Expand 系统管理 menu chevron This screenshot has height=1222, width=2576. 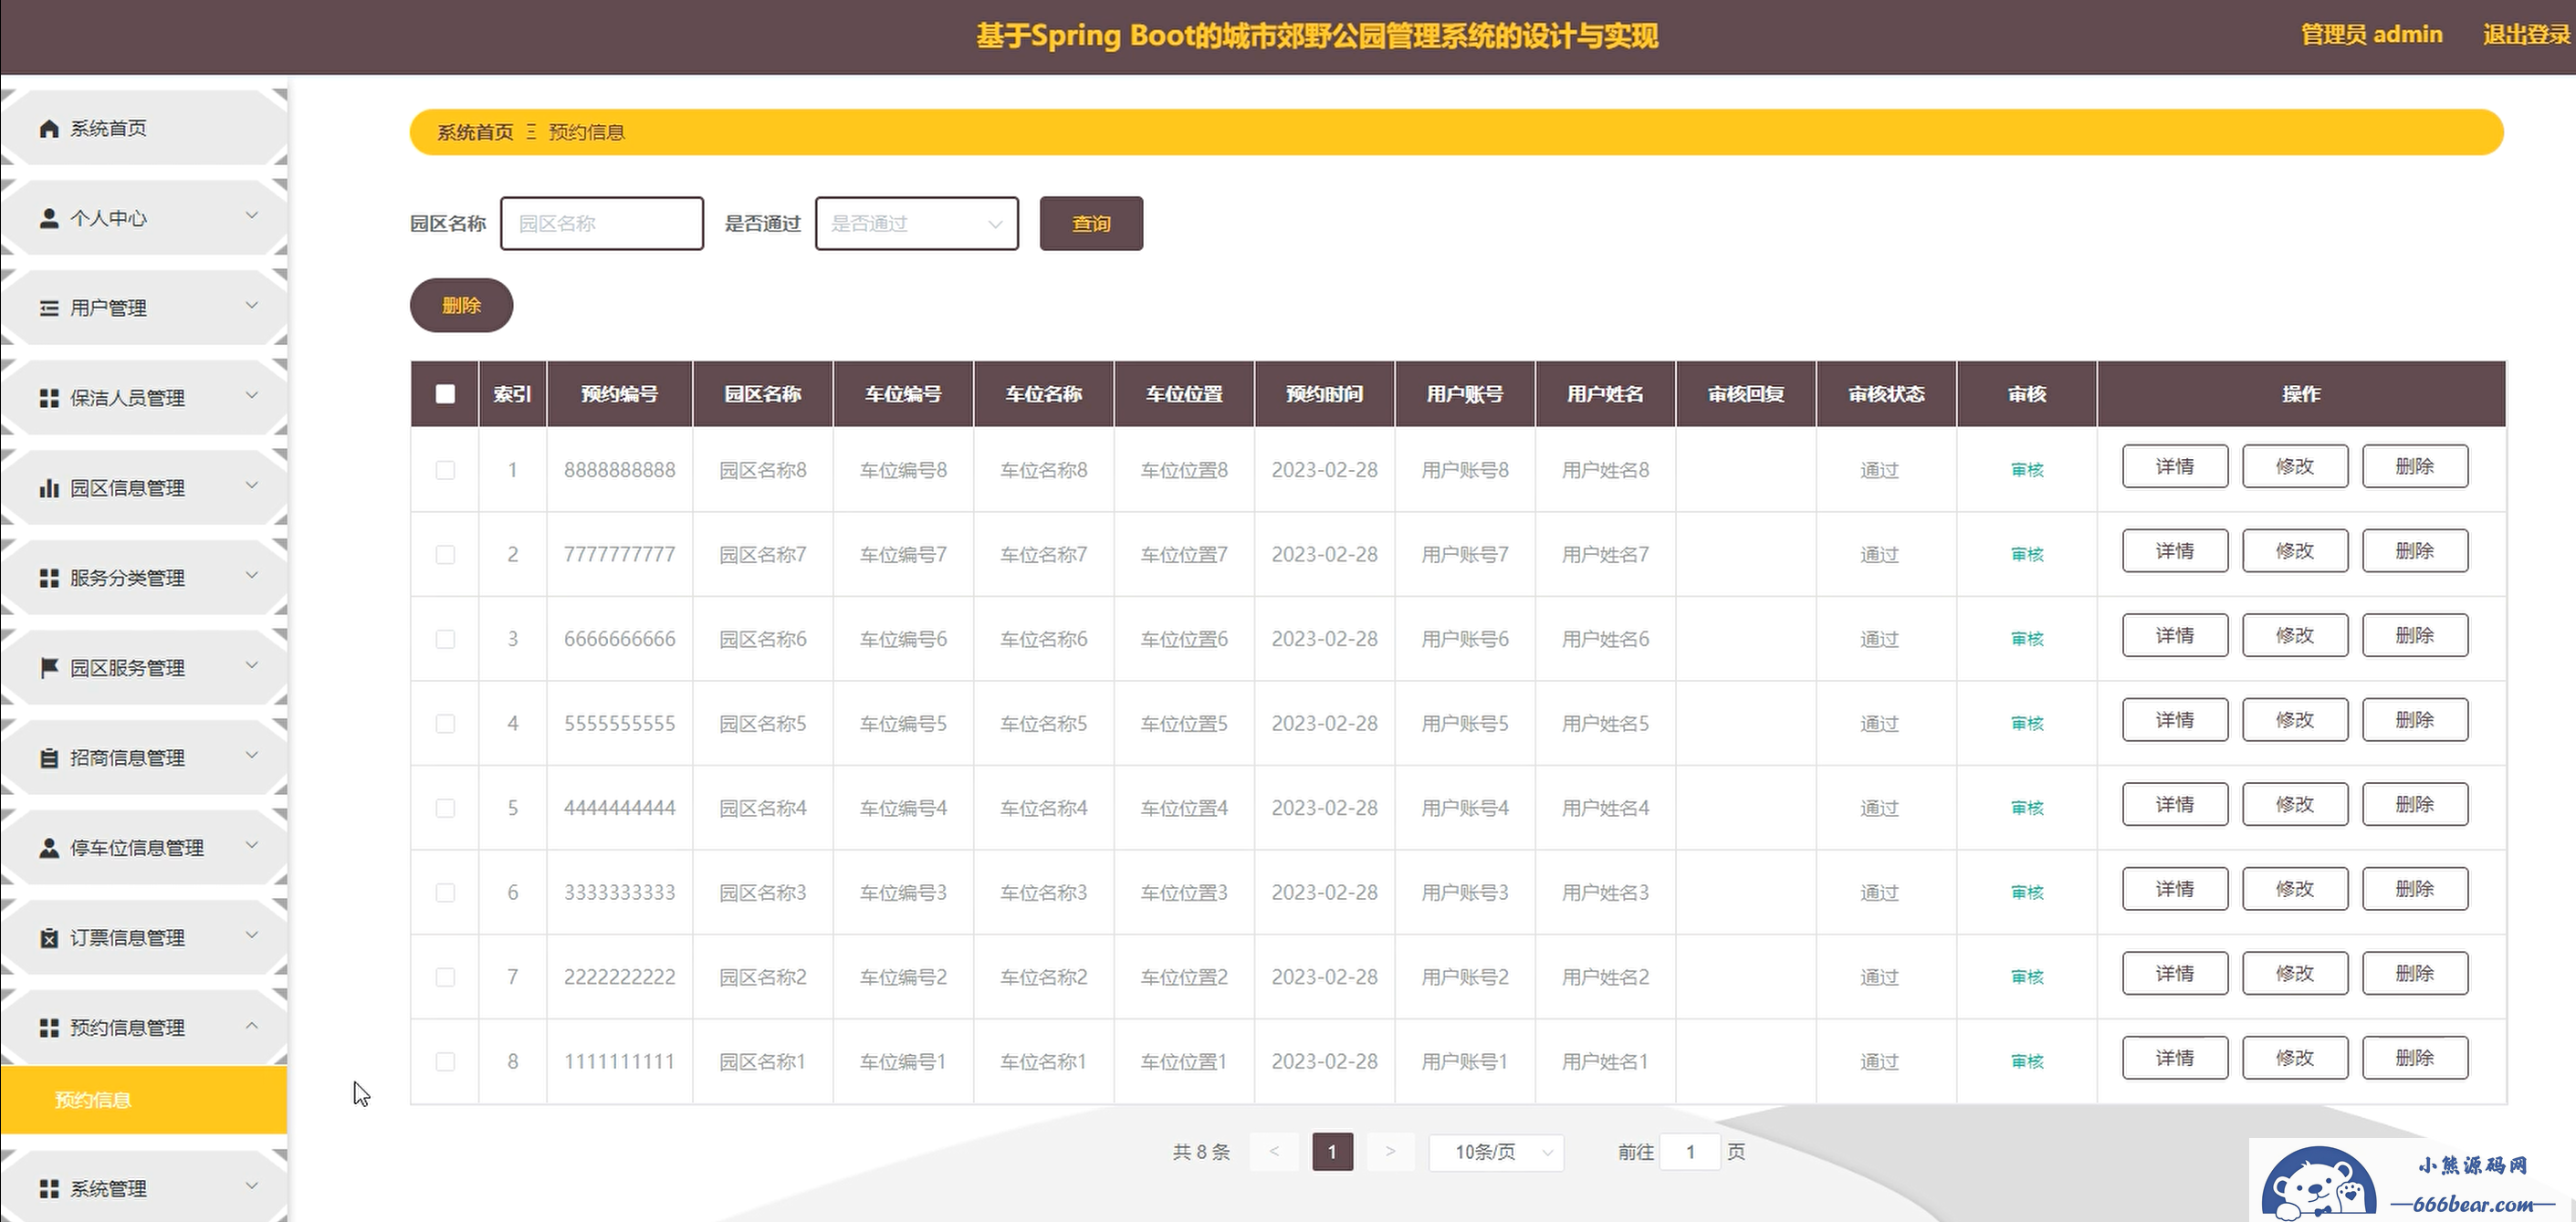click(252, 1186)
